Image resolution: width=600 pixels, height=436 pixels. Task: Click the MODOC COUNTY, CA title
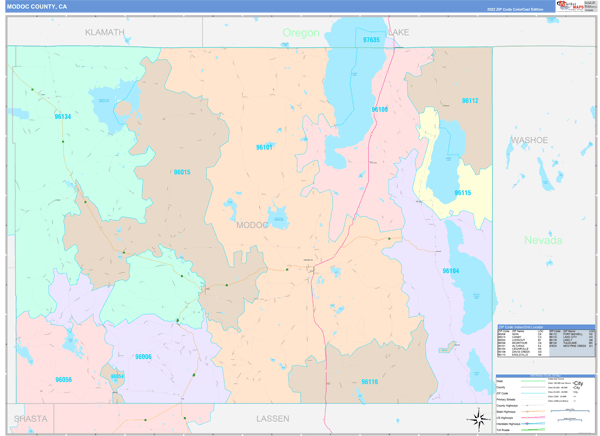click(x=37, y=6)
